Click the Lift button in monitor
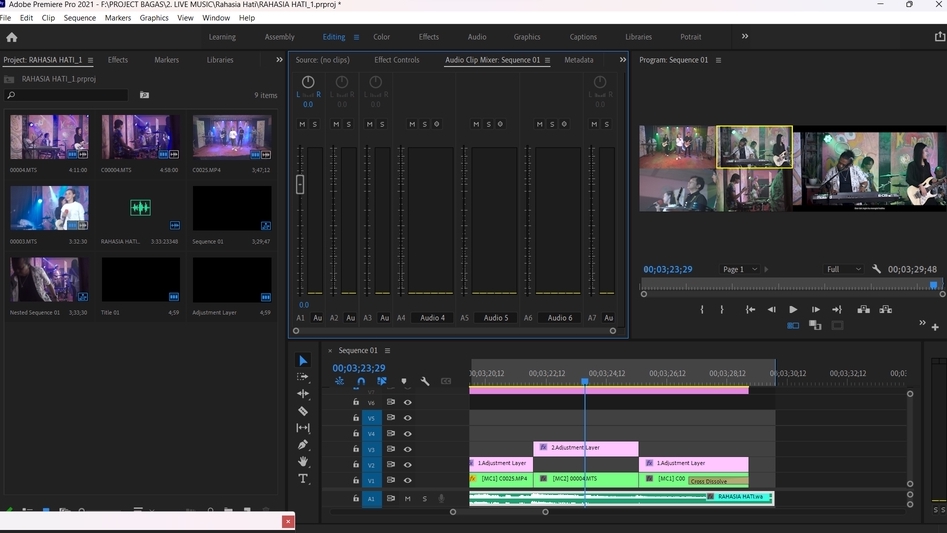This screenshot has width=947, height=533. point(864,309)
